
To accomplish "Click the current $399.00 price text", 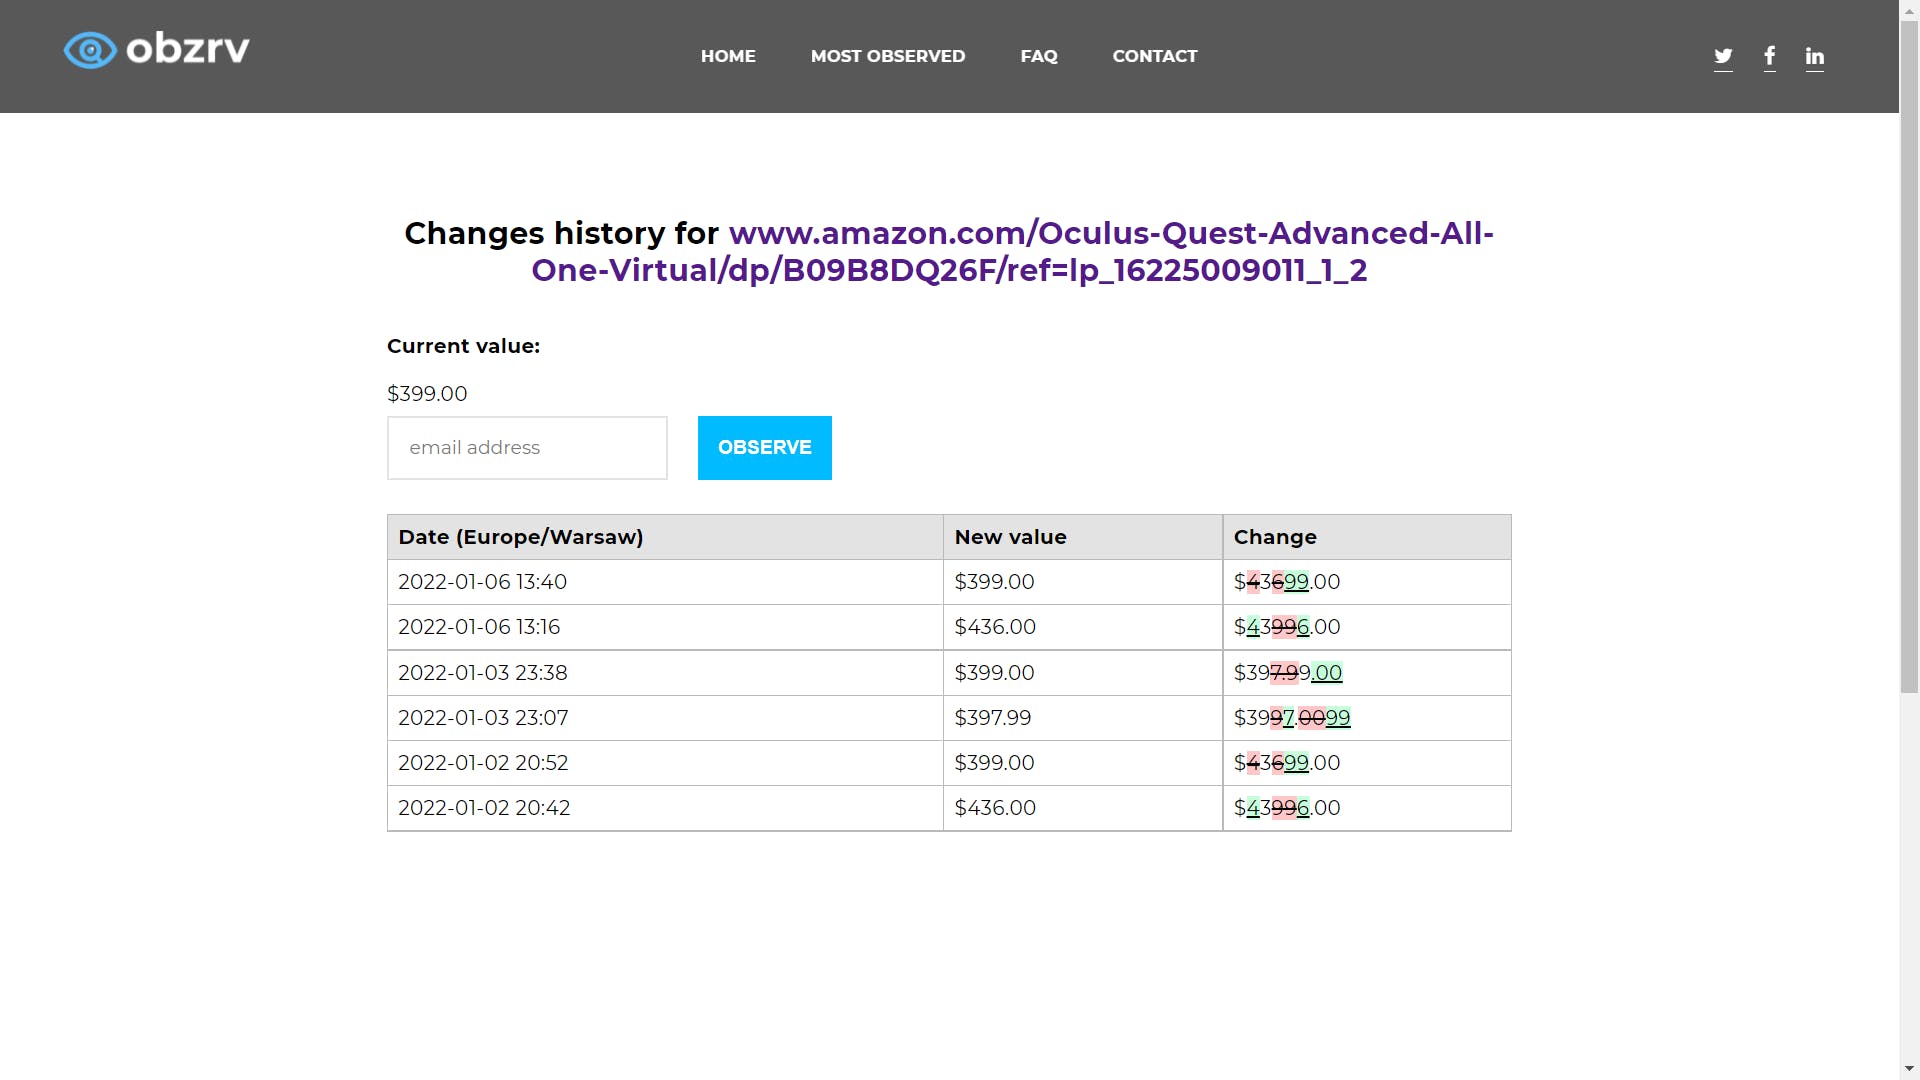I will click(427, 394).
